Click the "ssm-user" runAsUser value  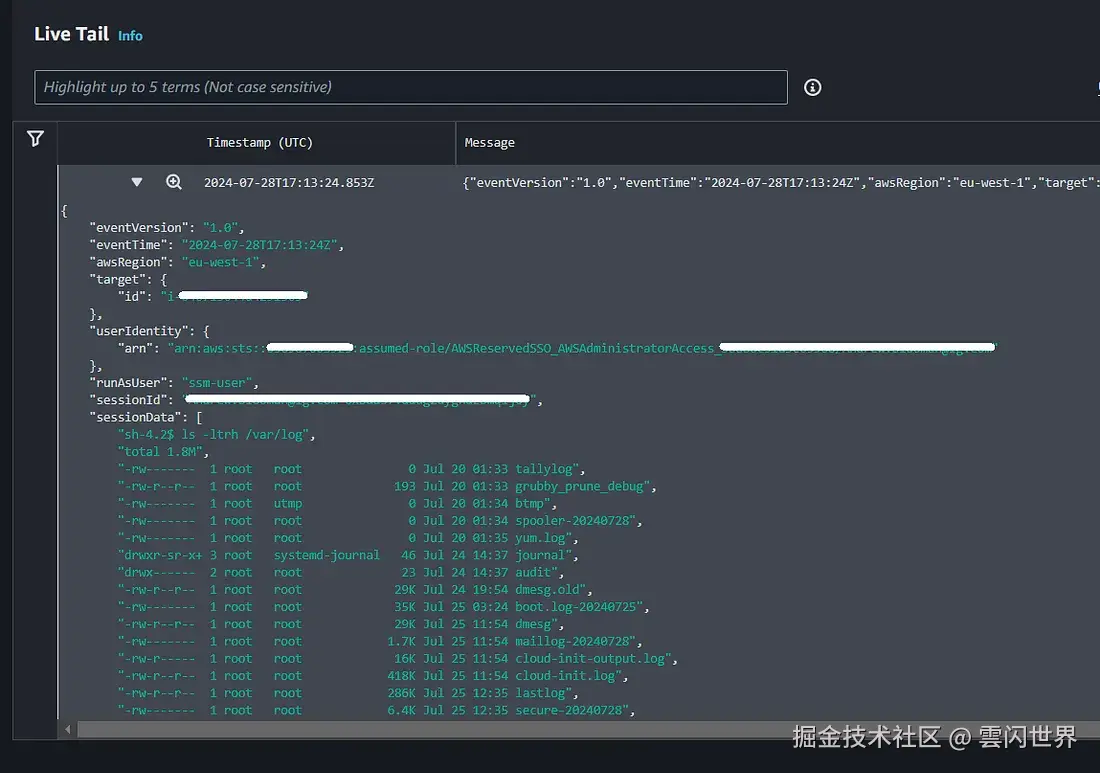coord(217,383)
